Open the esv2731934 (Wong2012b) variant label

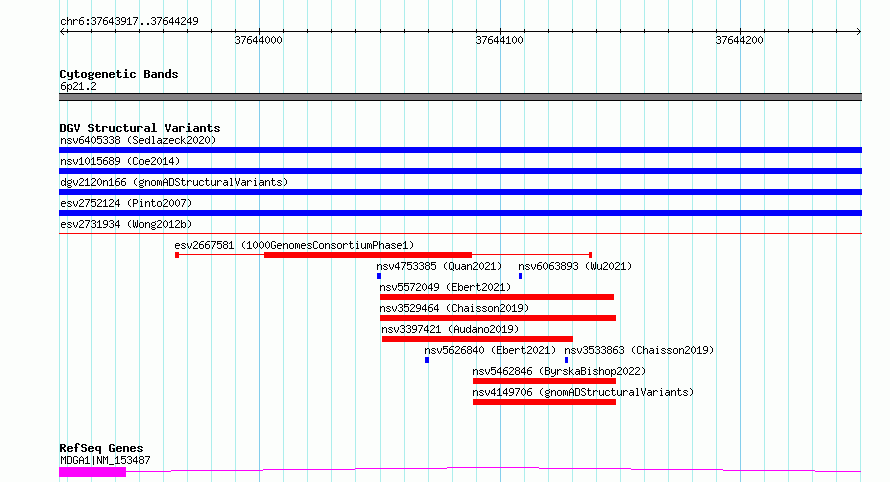coord(126,224)
